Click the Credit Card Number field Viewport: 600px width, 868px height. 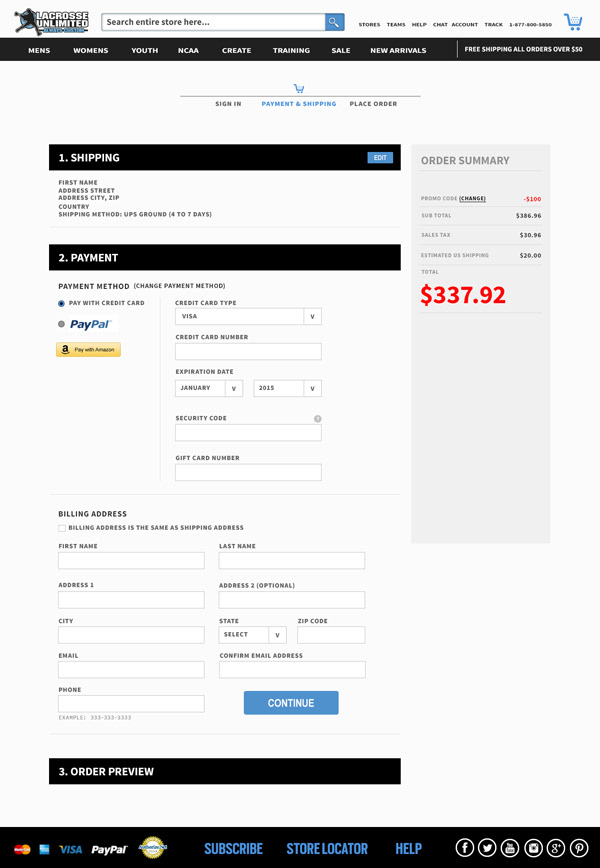point(248,352)
